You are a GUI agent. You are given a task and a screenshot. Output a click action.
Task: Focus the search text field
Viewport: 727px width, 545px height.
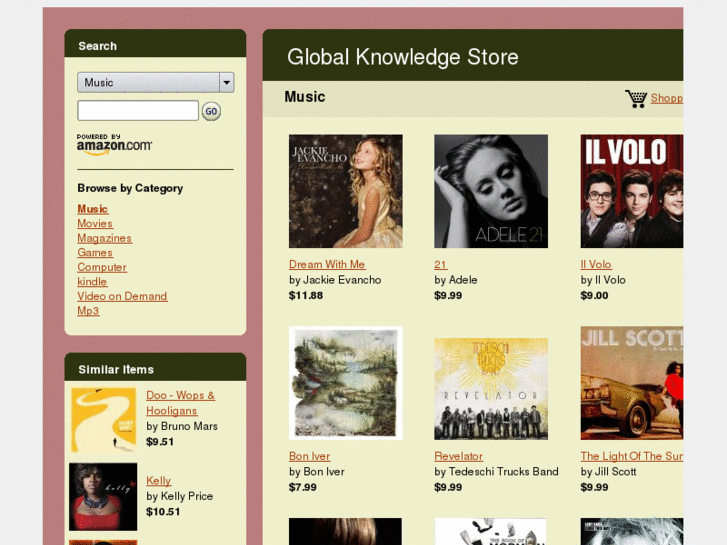point(138,111)
